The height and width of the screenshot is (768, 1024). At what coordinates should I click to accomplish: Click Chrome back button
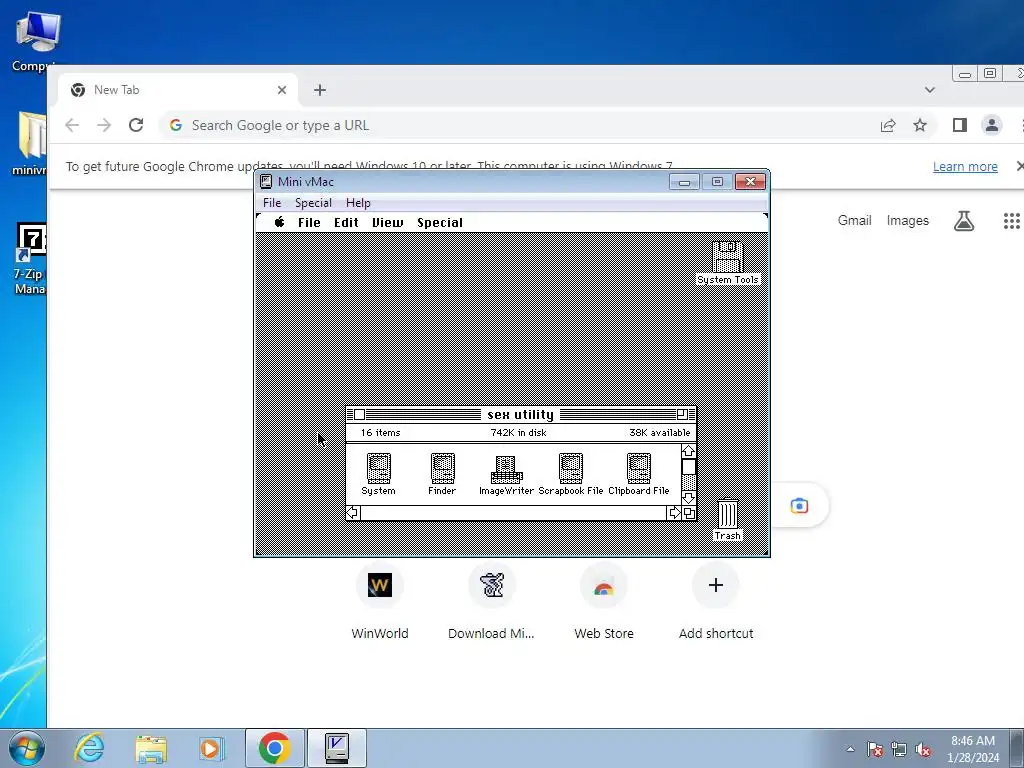(x=72, y=125)
